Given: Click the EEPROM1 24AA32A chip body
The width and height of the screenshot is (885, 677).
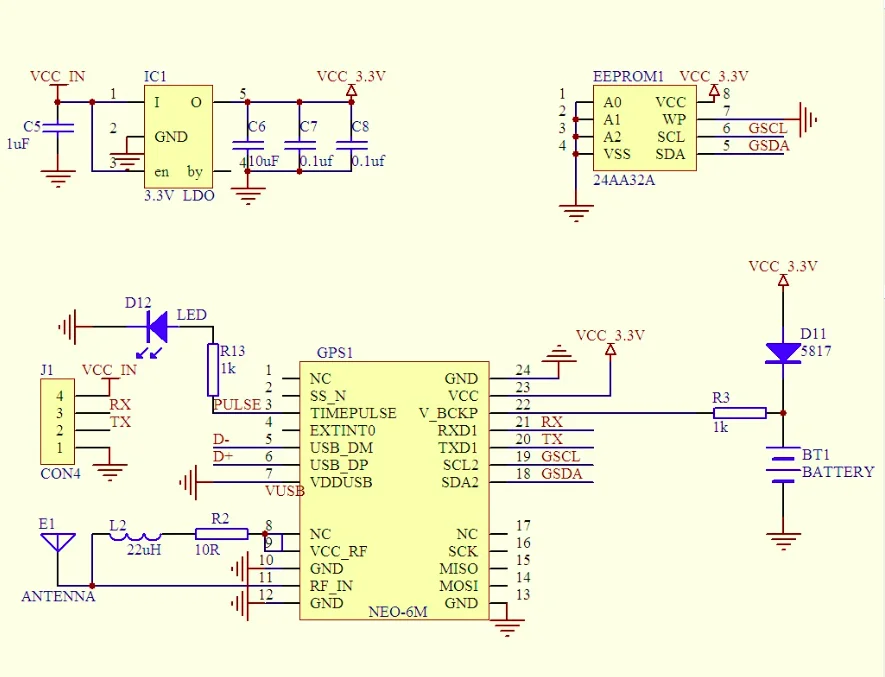Looking at the screenshot, I should pyautogui.click(x=644, y=128).
